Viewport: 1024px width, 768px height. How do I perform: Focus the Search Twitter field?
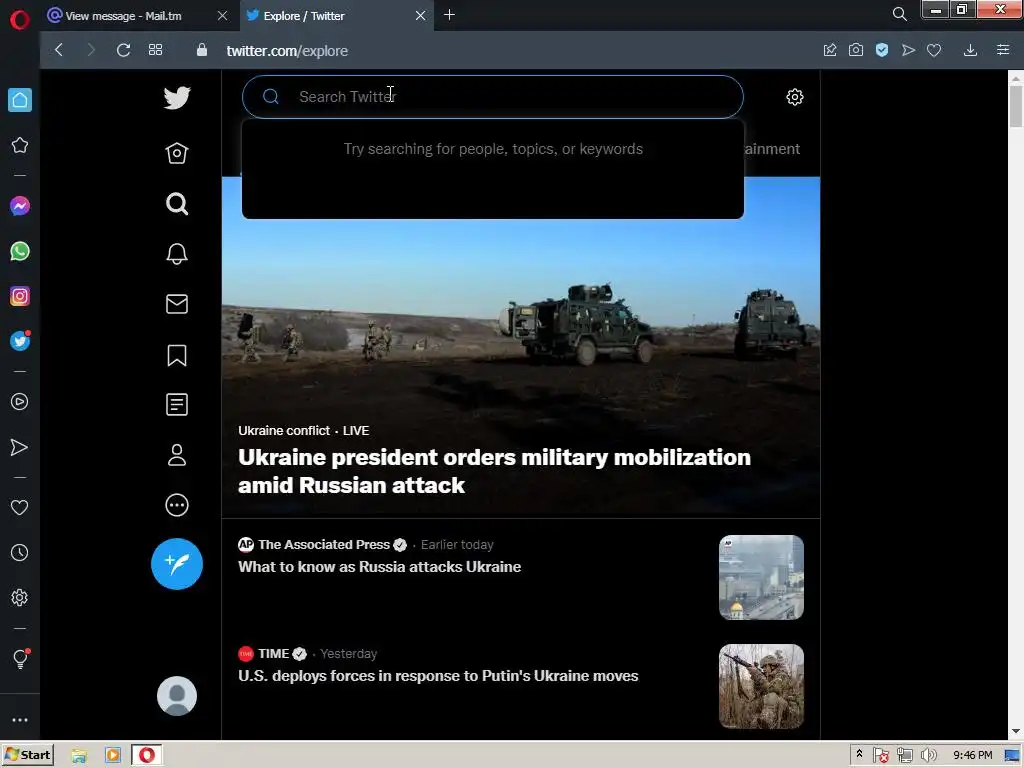coord(492,97)
